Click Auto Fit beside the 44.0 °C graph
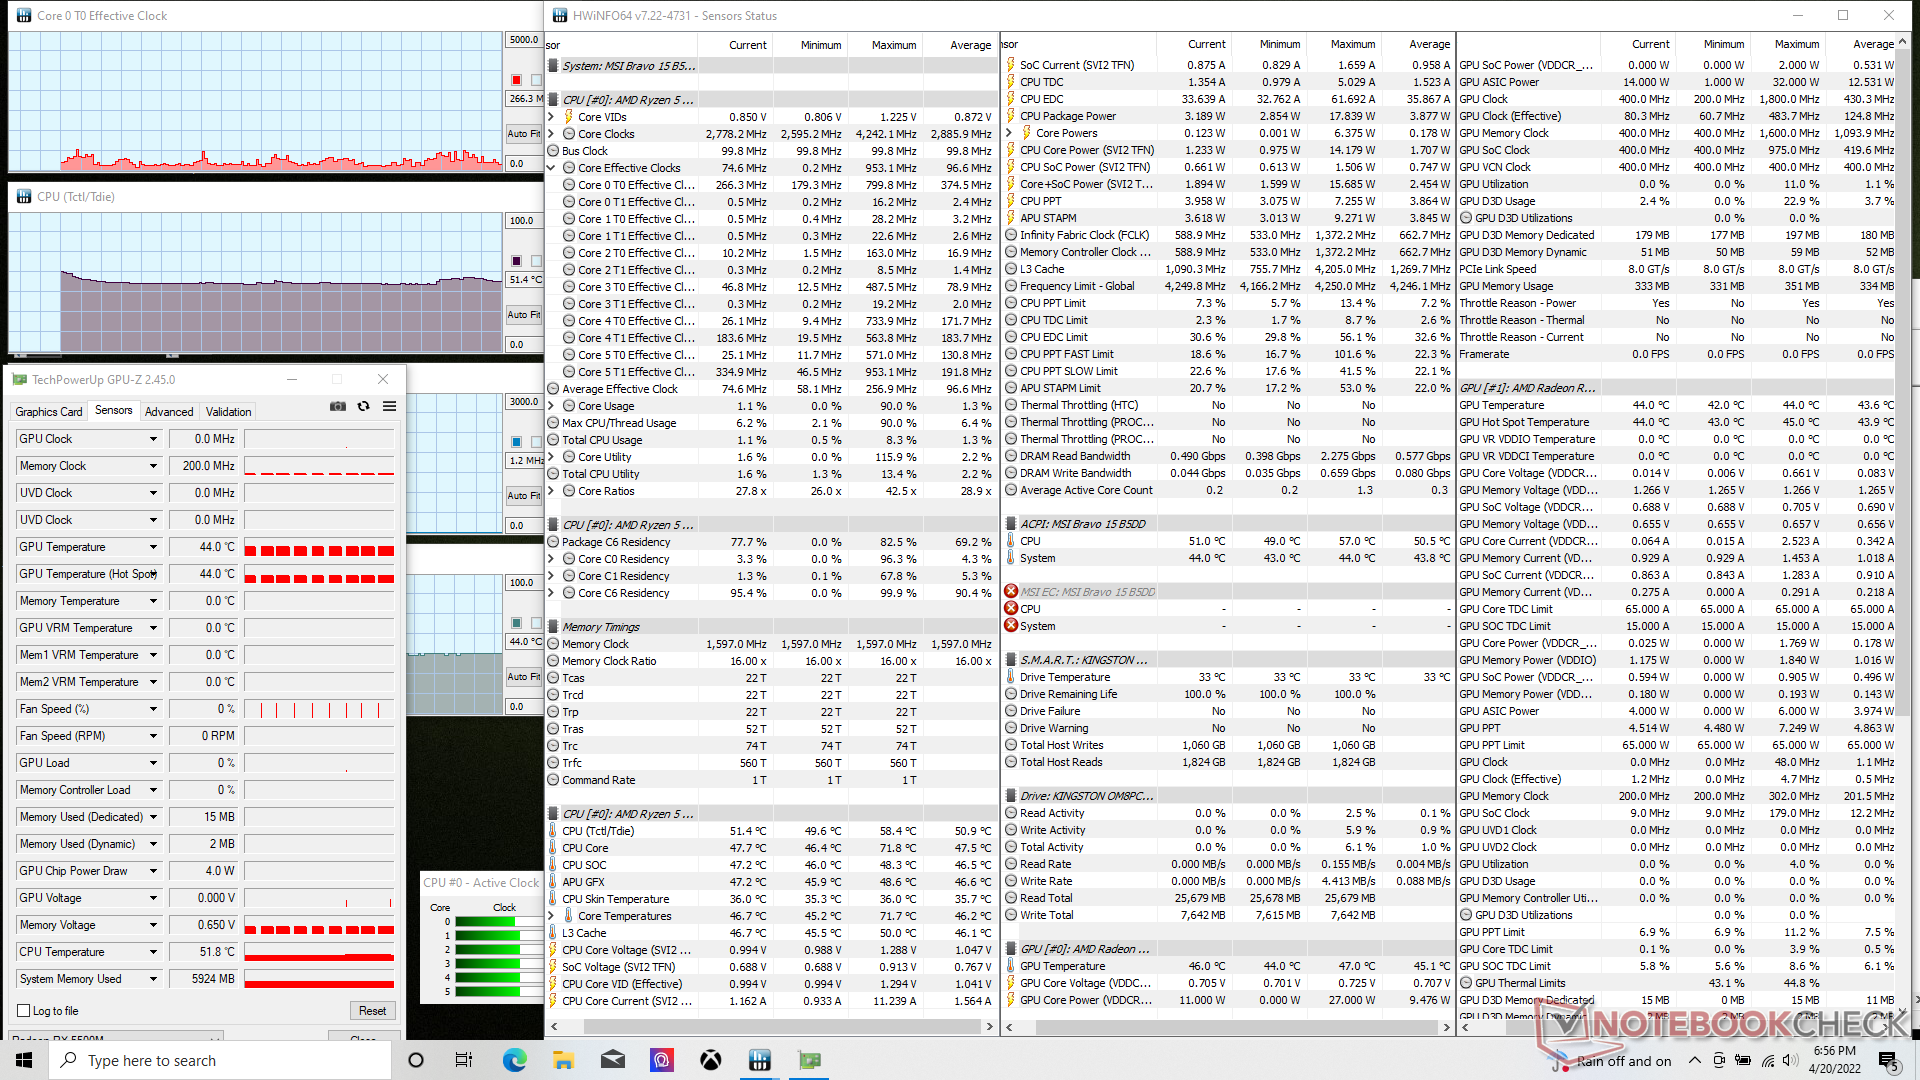The height and width of the screenshot is (1080, 1920). point(524,676)
